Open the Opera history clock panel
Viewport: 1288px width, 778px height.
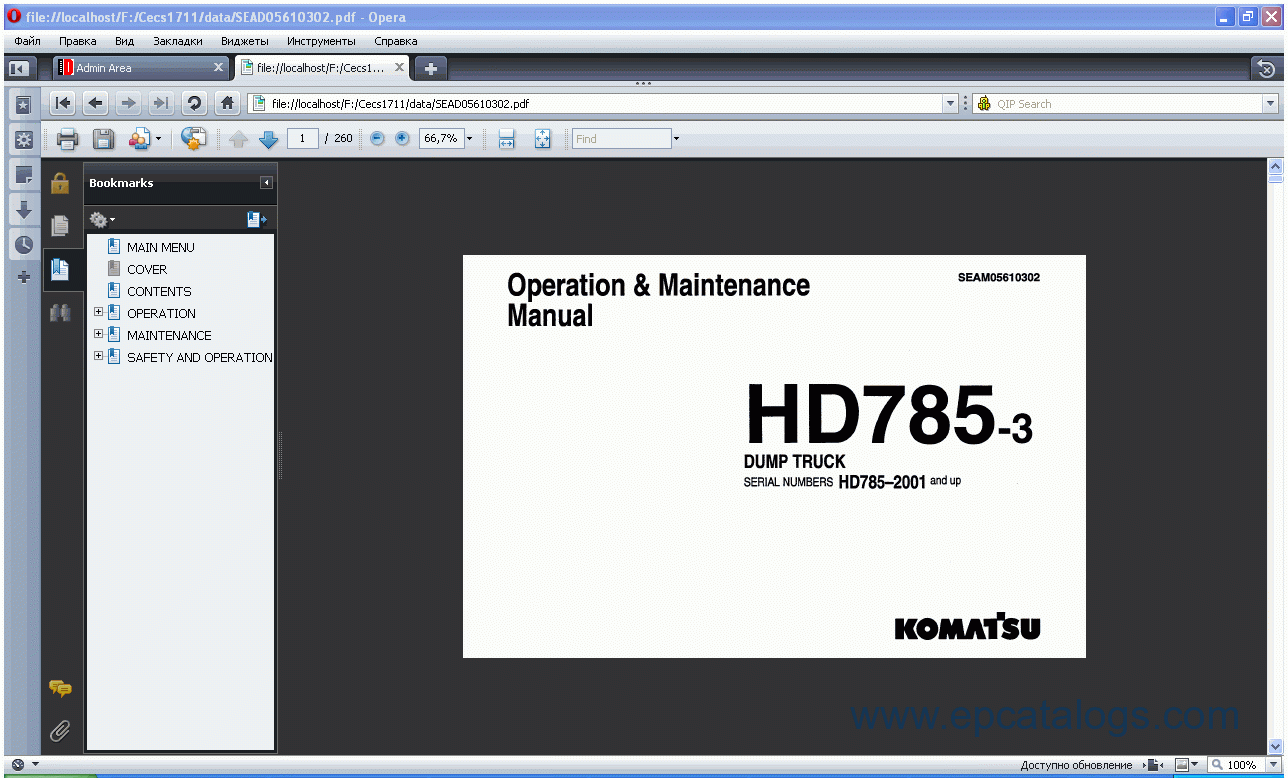(x=23, y=244)
